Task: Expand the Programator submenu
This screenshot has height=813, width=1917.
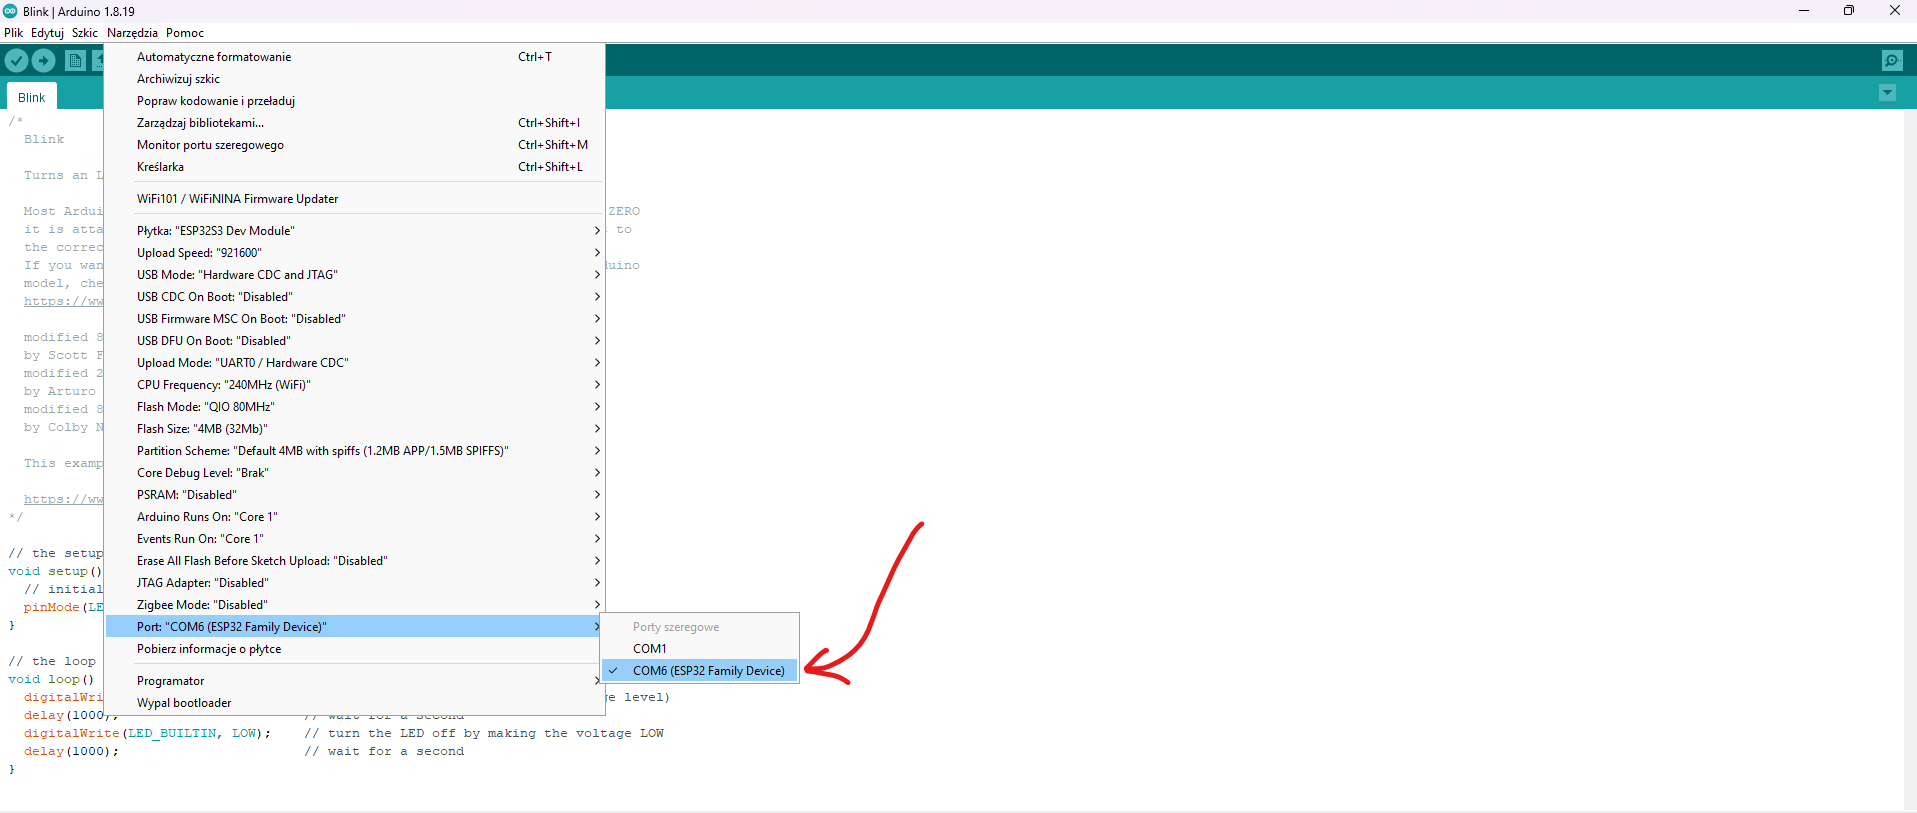Action: (x=355, y=681)
